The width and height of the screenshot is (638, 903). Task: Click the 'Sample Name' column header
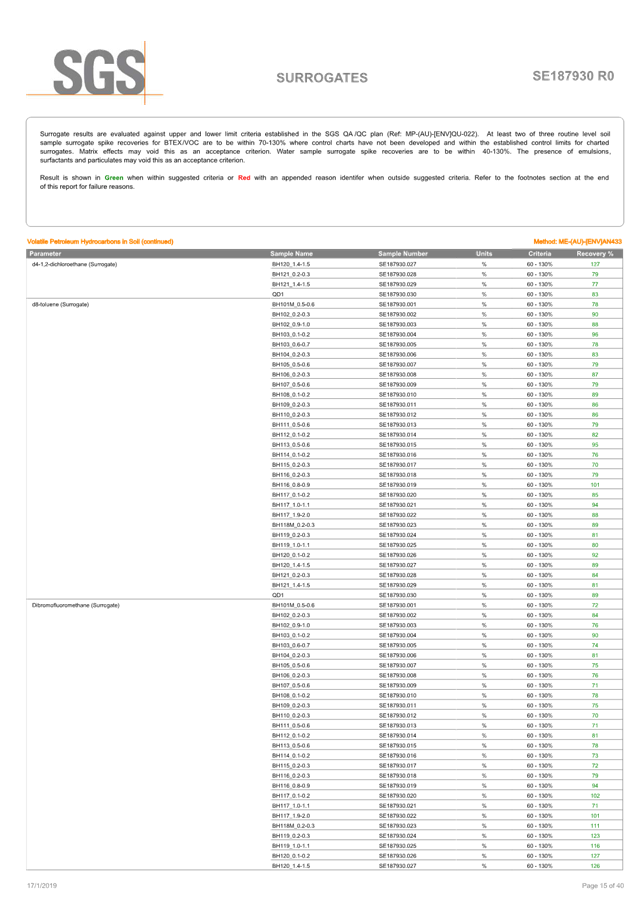291,253
